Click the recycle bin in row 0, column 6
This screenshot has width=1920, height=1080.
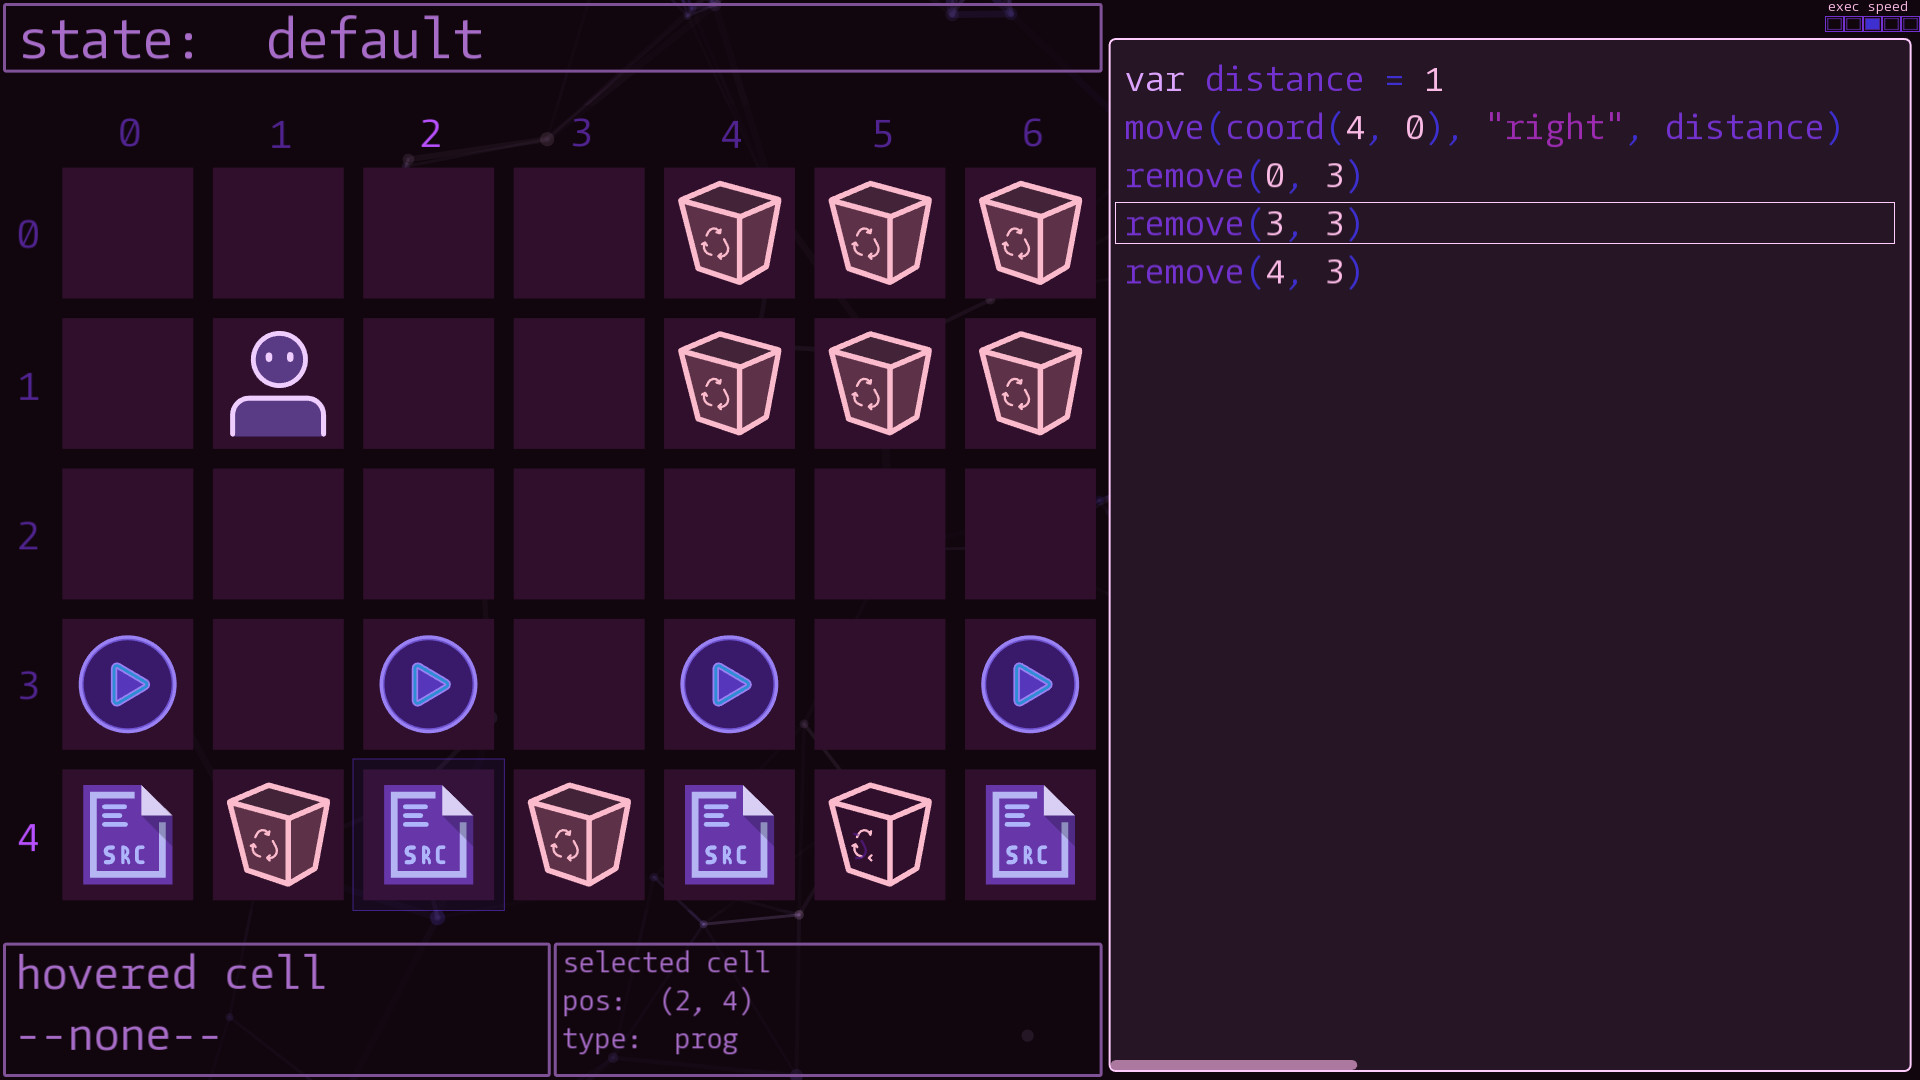pyautogui.click(x=1029, y=233)
